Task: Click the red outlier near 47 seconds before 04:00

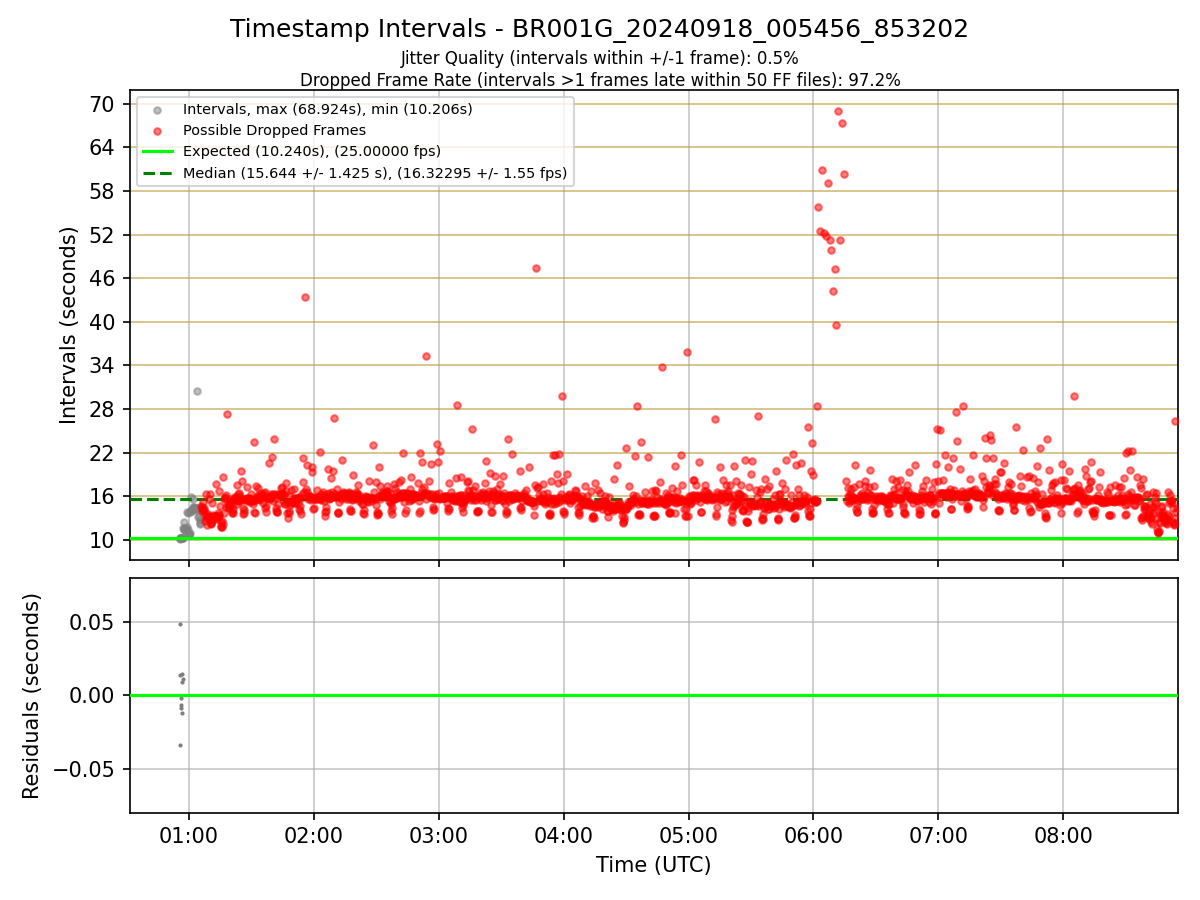Action: pos(536,268)
